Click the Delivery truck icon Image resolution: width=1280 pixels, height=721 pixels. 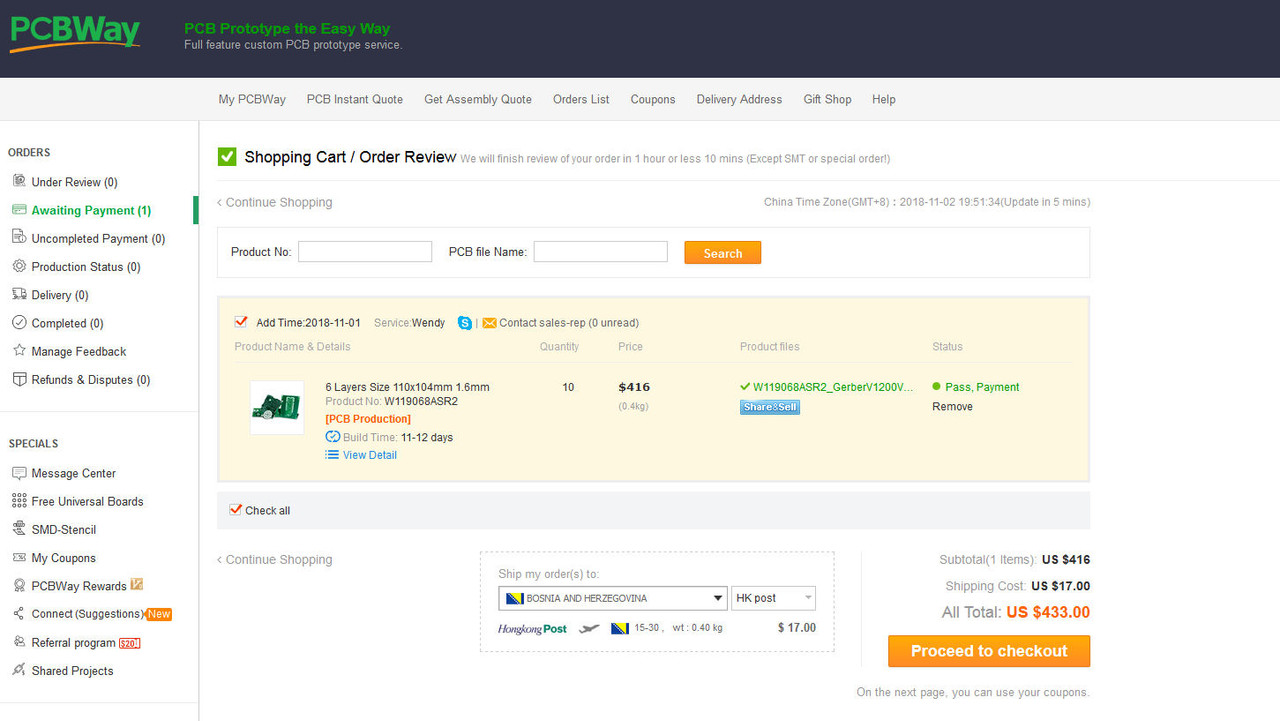19,294
